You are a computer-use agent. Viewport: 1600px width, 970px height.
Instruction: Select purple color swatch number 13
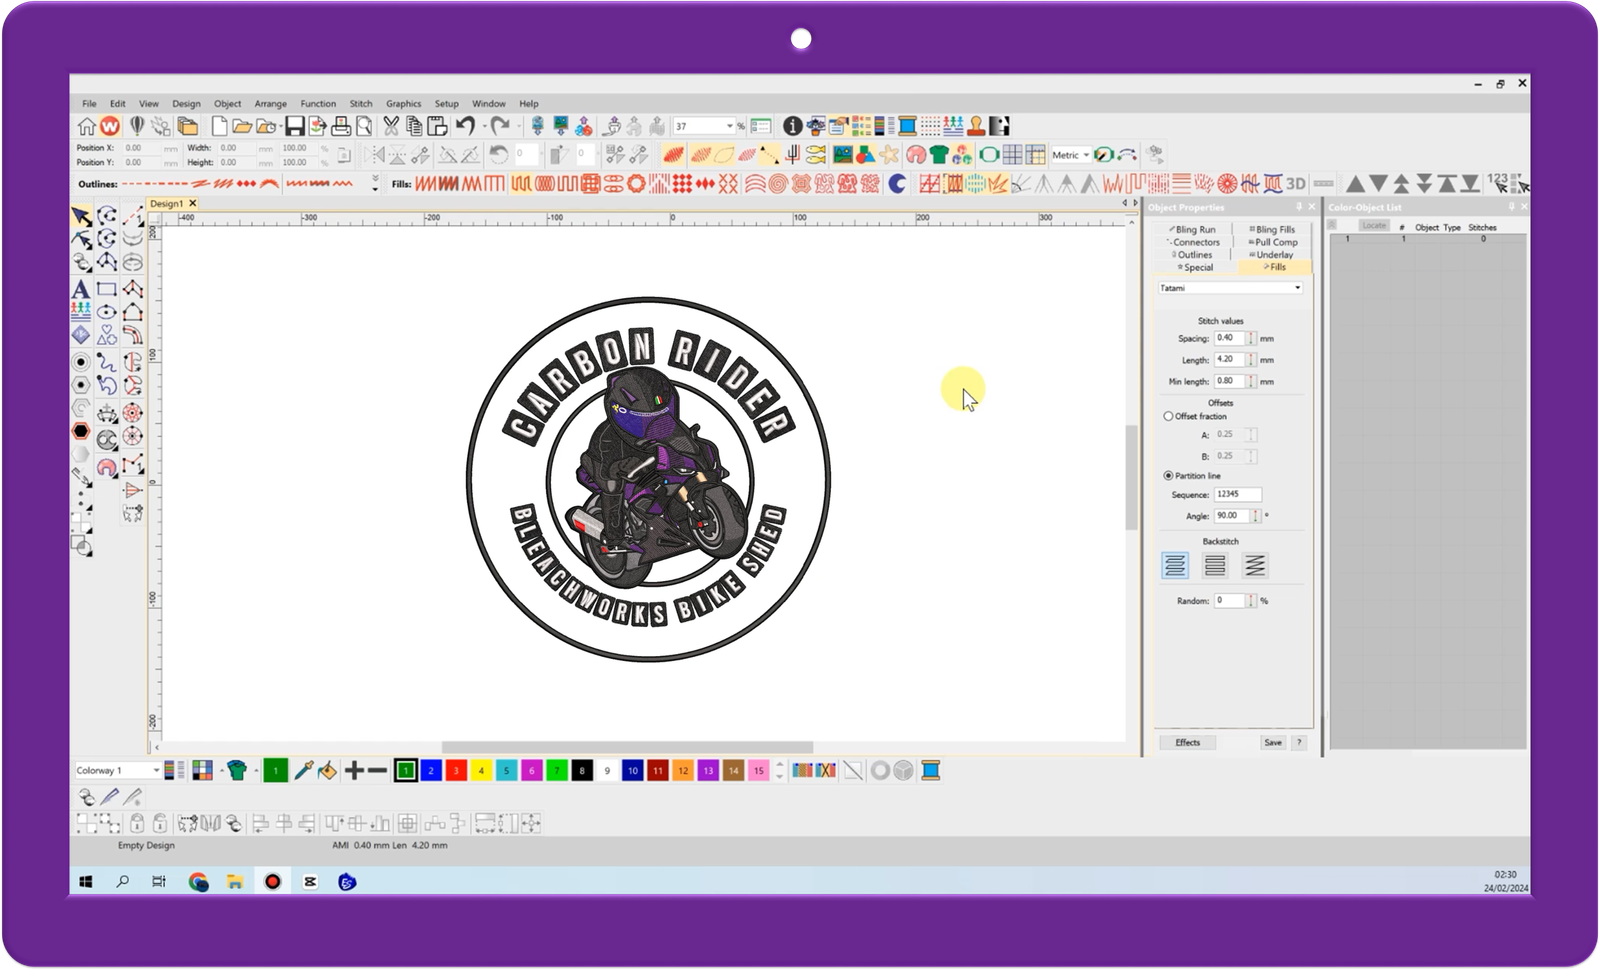pos(708,771)
